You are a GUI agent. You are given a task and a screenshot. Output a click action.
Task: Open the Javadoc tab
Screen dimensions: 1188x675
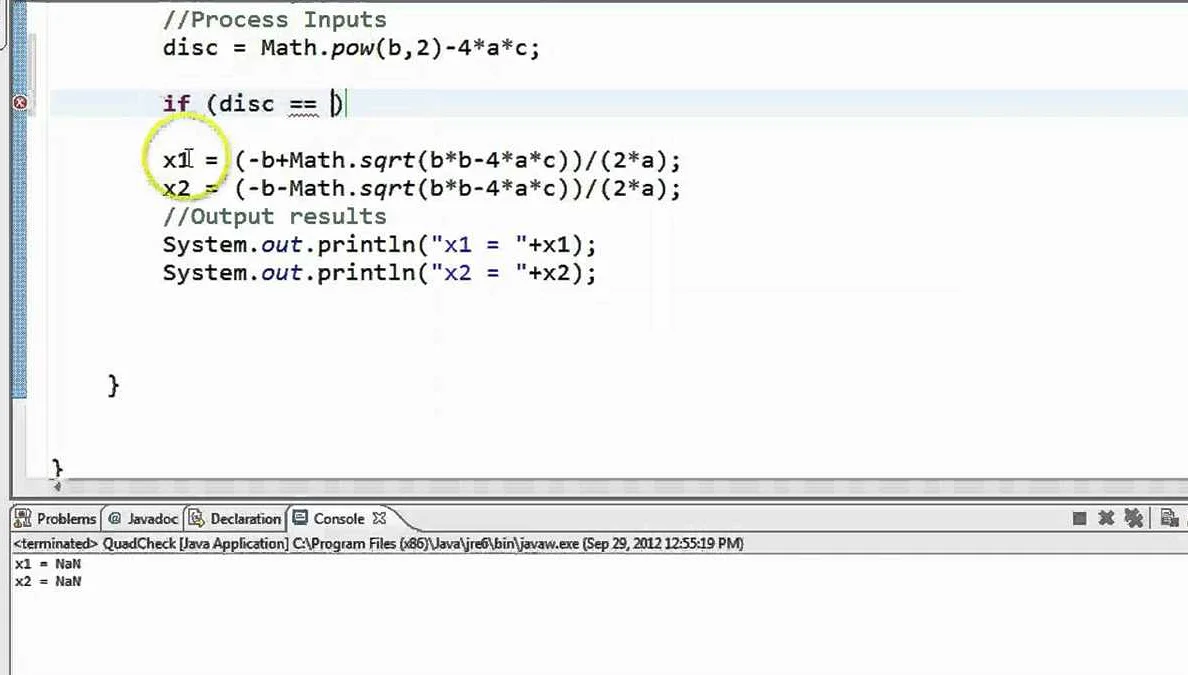(143, 519)
